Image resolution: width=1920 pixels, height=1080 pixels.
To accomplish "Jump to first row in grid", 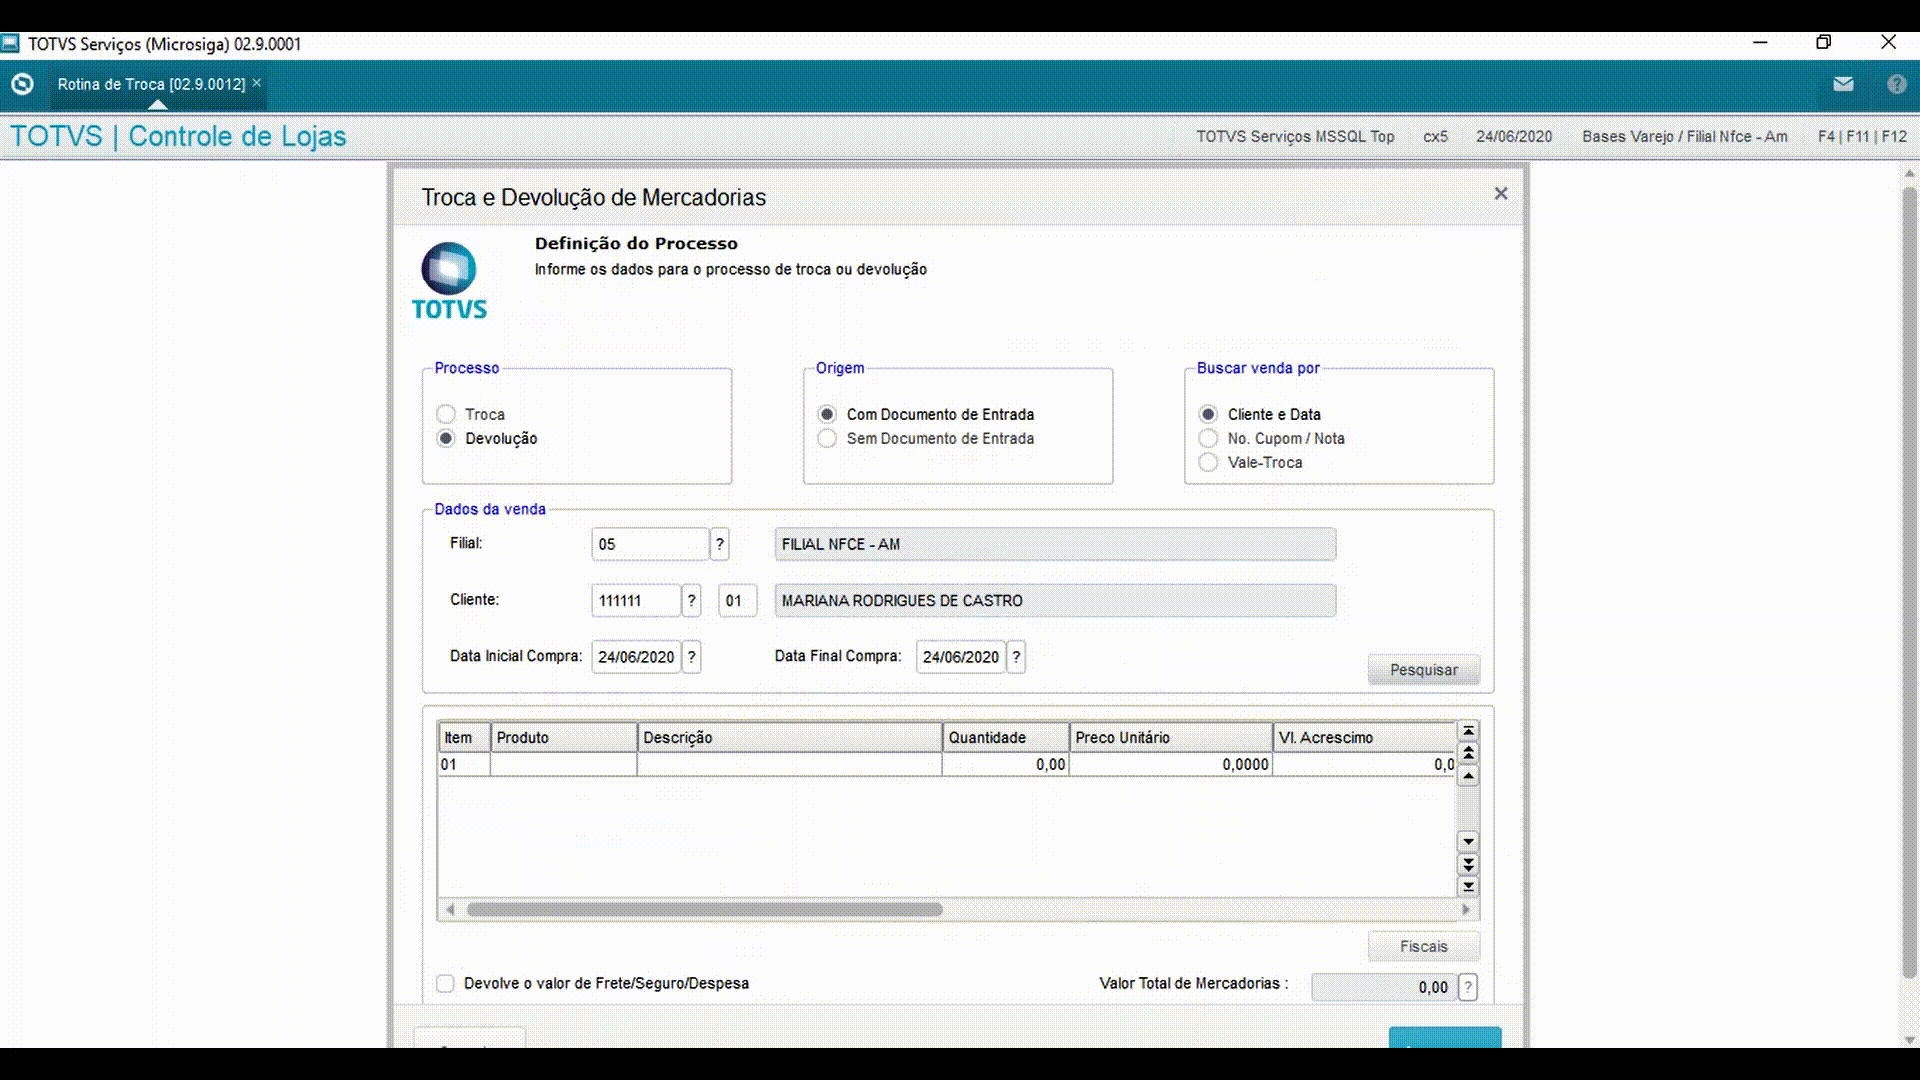I will 1468,731.
